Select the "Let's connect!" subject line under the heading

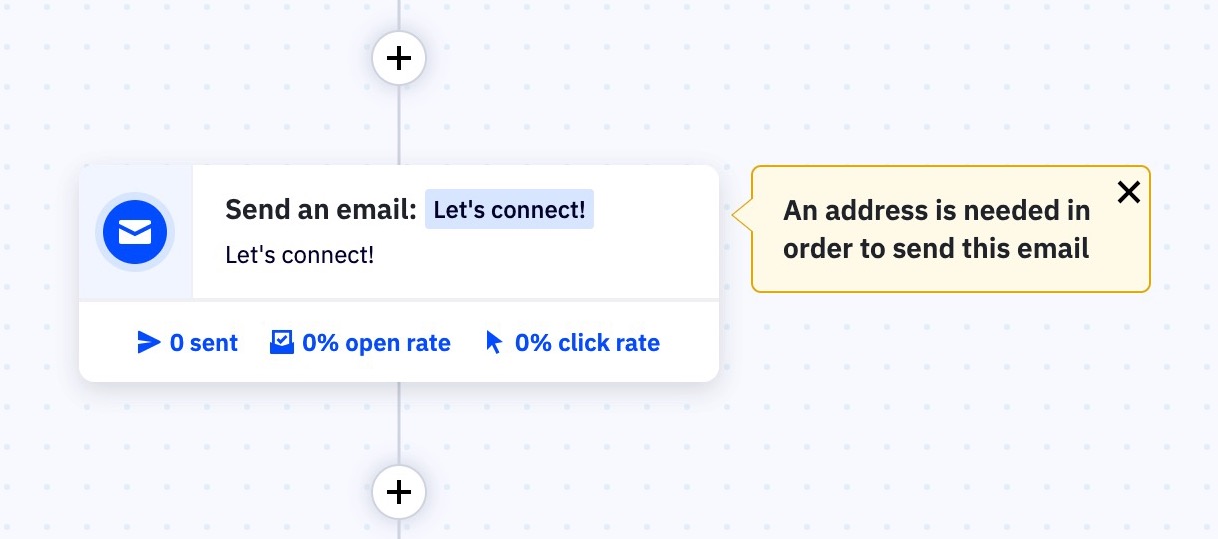(x=300, y=255)
